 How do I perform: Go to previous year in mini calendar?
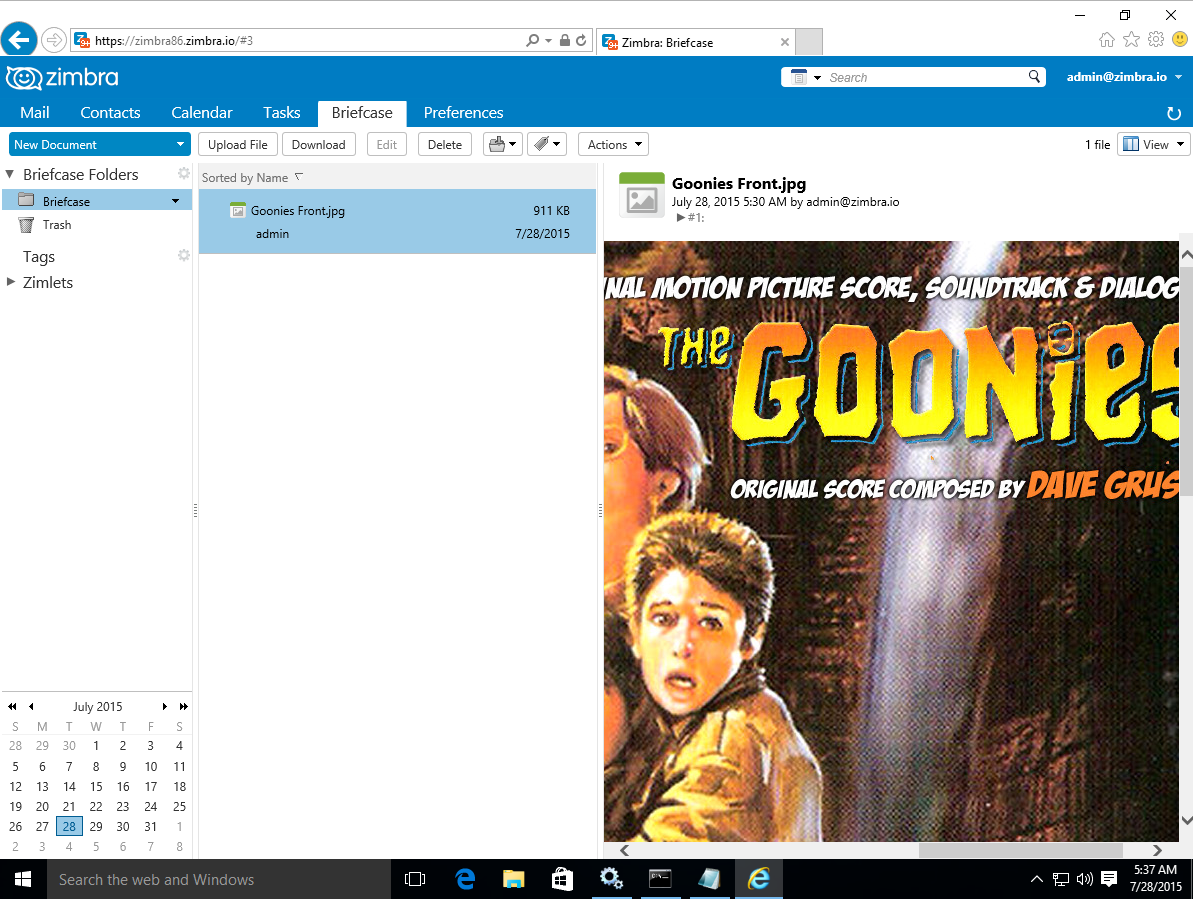(x=12, y=707)
